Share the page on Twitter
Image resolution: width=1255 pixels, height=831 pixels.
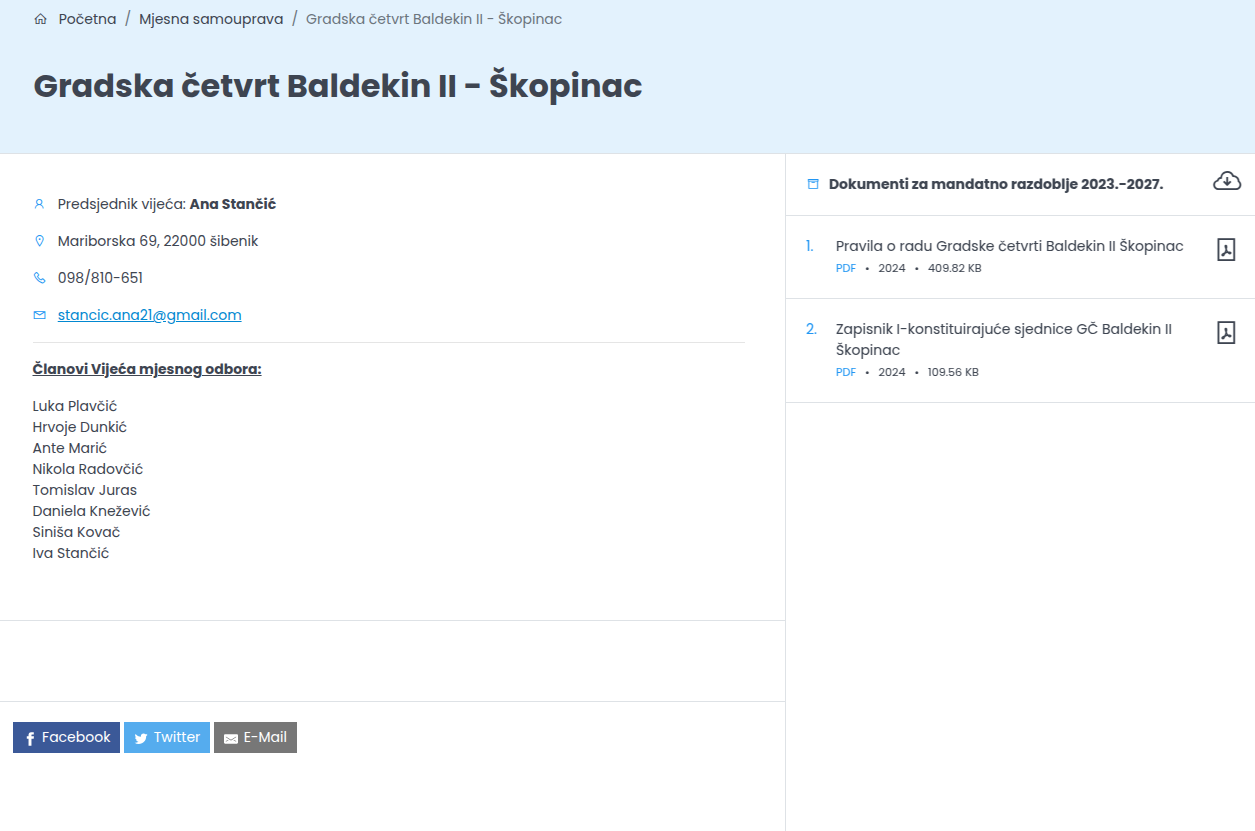[167, 737]
